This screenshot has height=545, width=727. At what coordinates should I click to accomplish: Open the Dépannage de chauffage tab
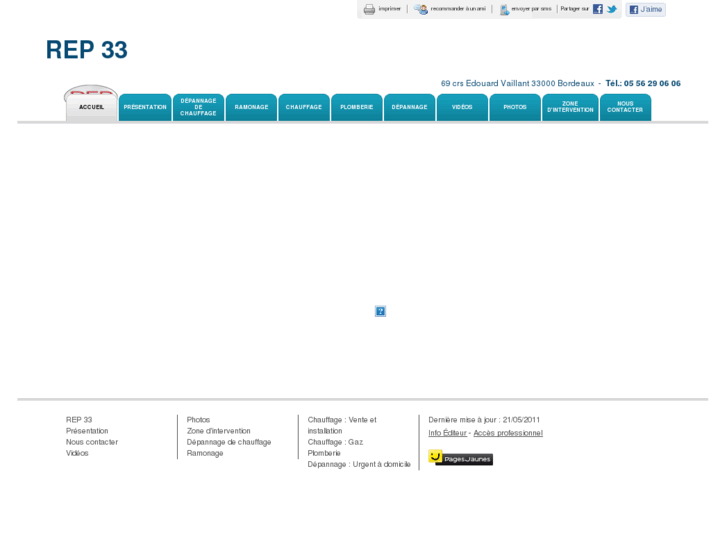[198, 107]
